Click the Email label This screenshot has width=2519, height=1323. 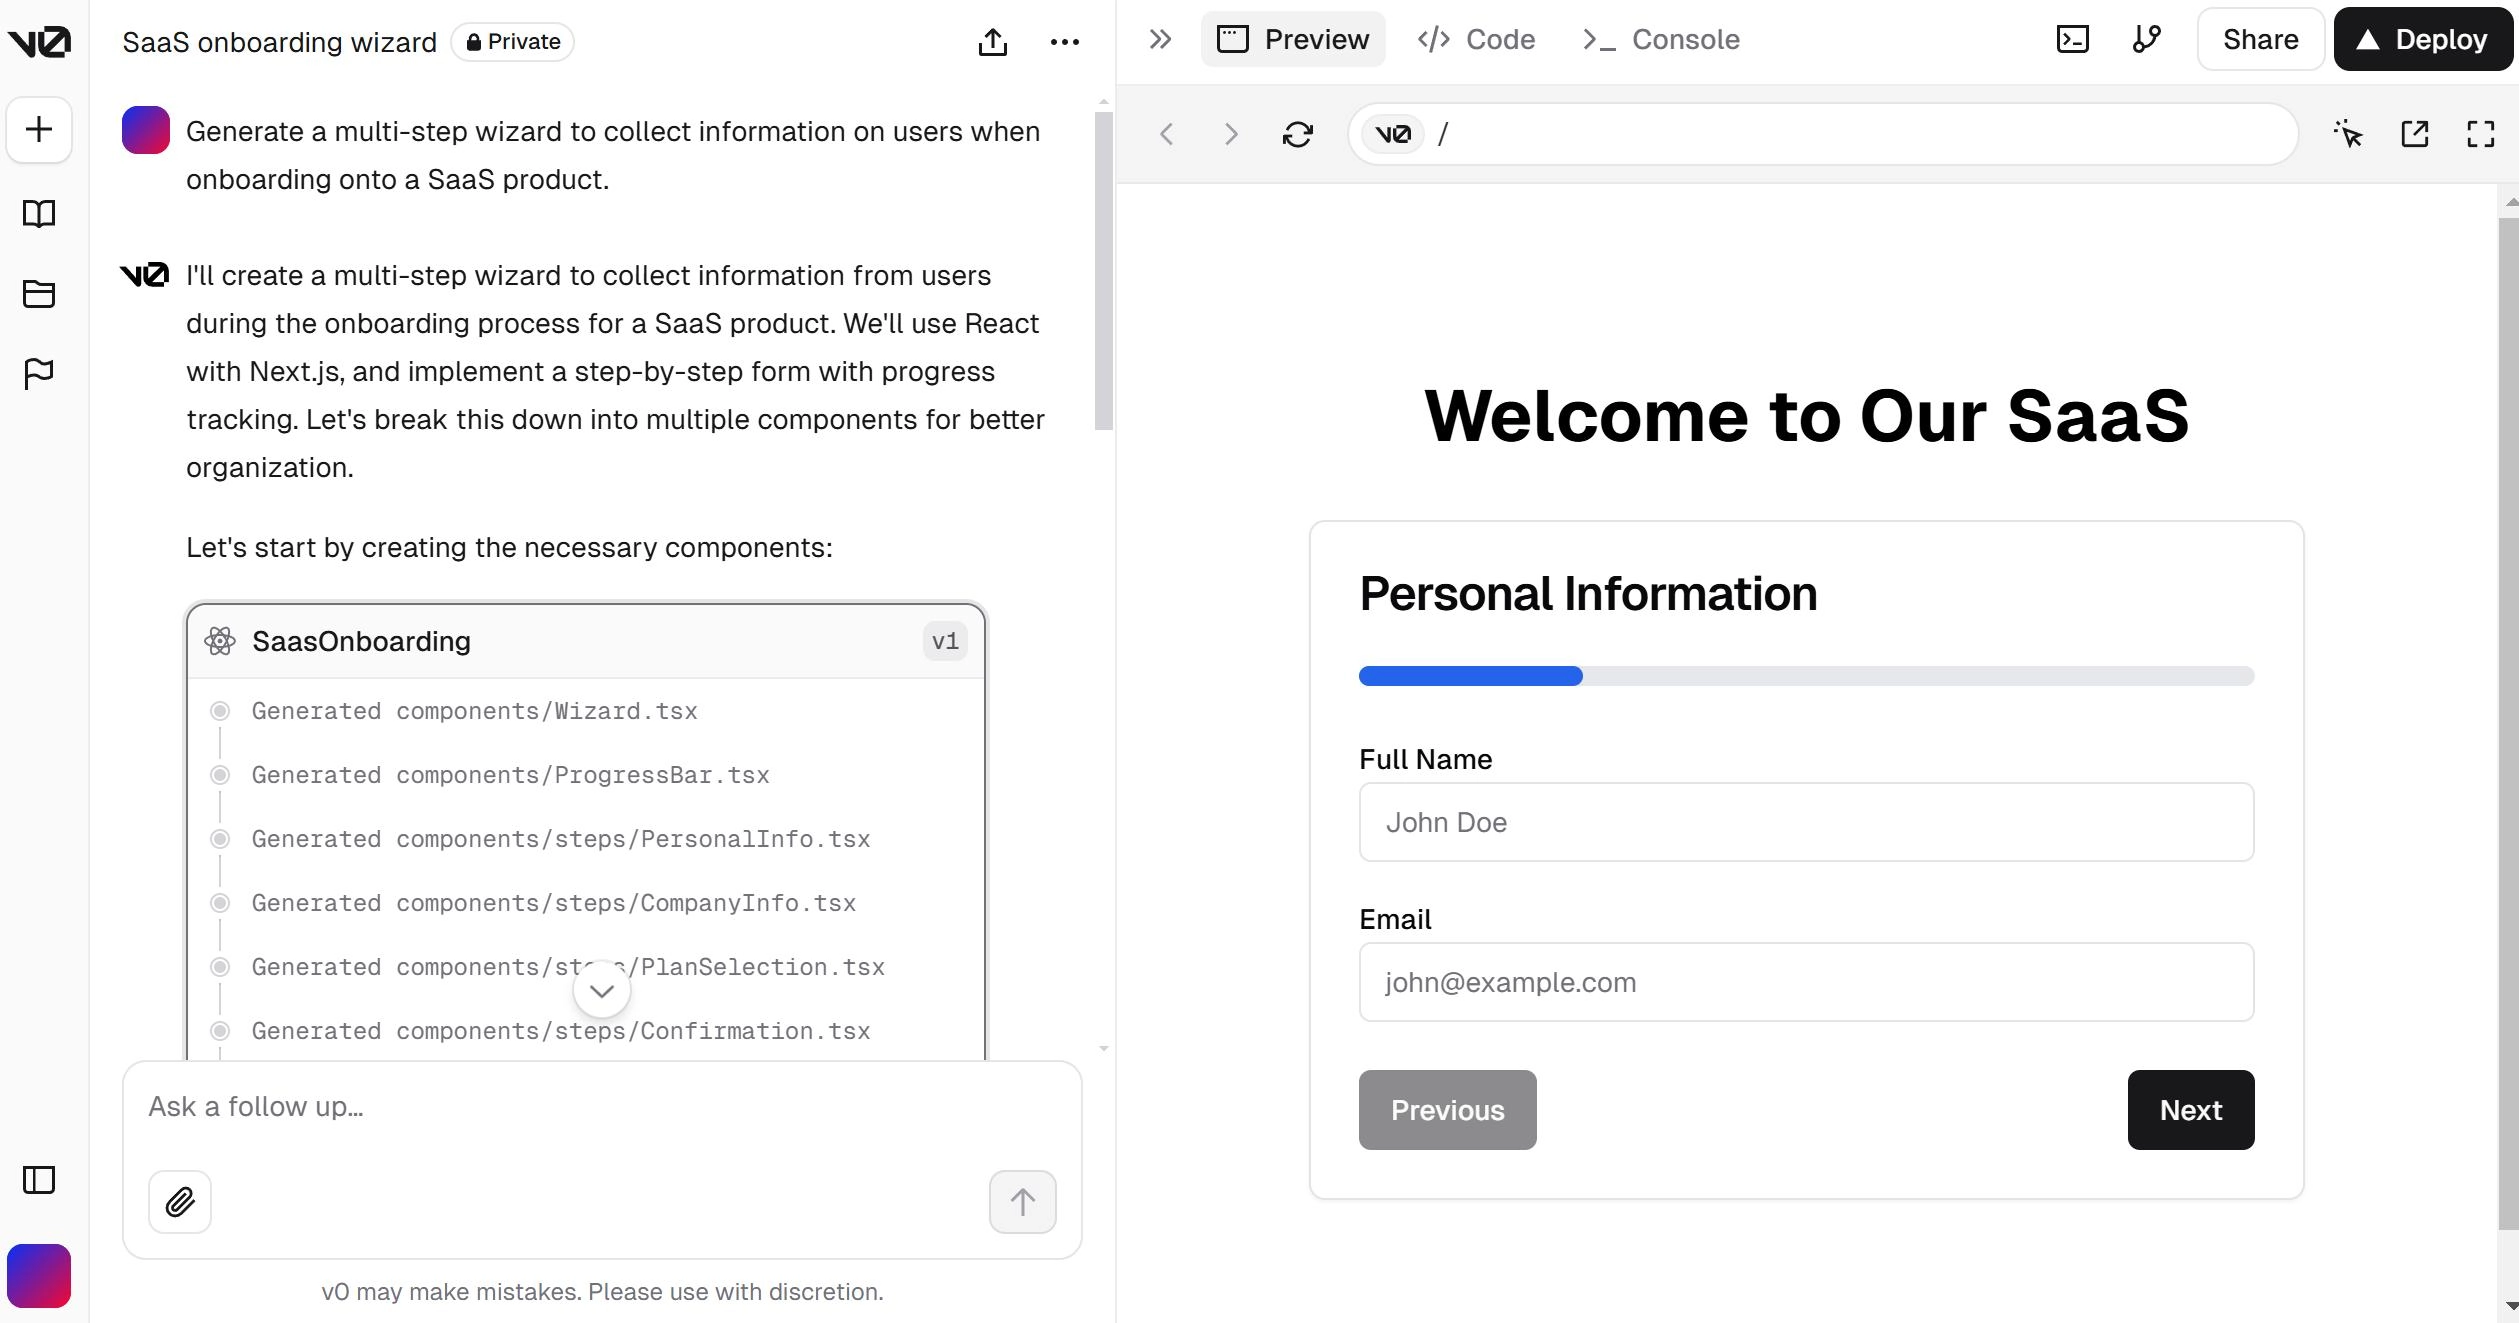1395,920
